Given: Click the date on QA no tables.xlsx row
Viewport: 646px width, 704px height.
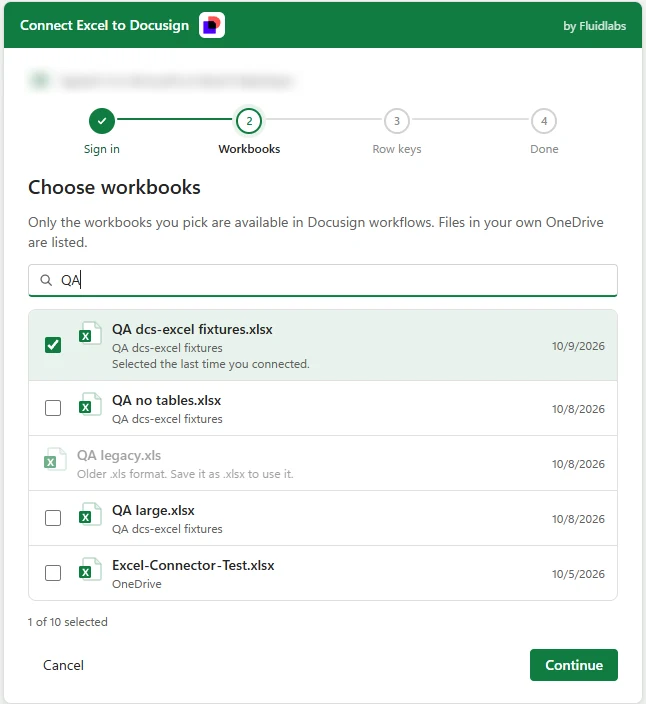Looking at the screenshot, I should 578,409.
